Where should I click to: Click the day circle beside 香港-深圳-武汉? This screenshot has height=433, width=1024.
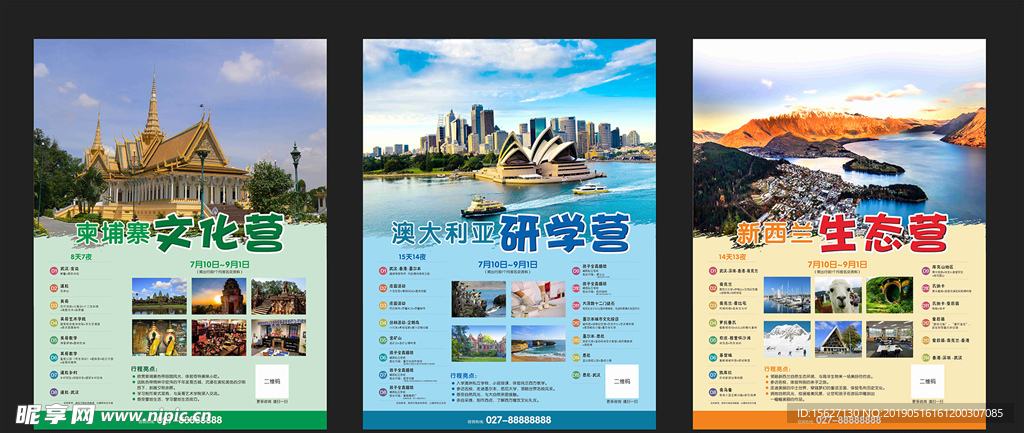click(925, 357)
